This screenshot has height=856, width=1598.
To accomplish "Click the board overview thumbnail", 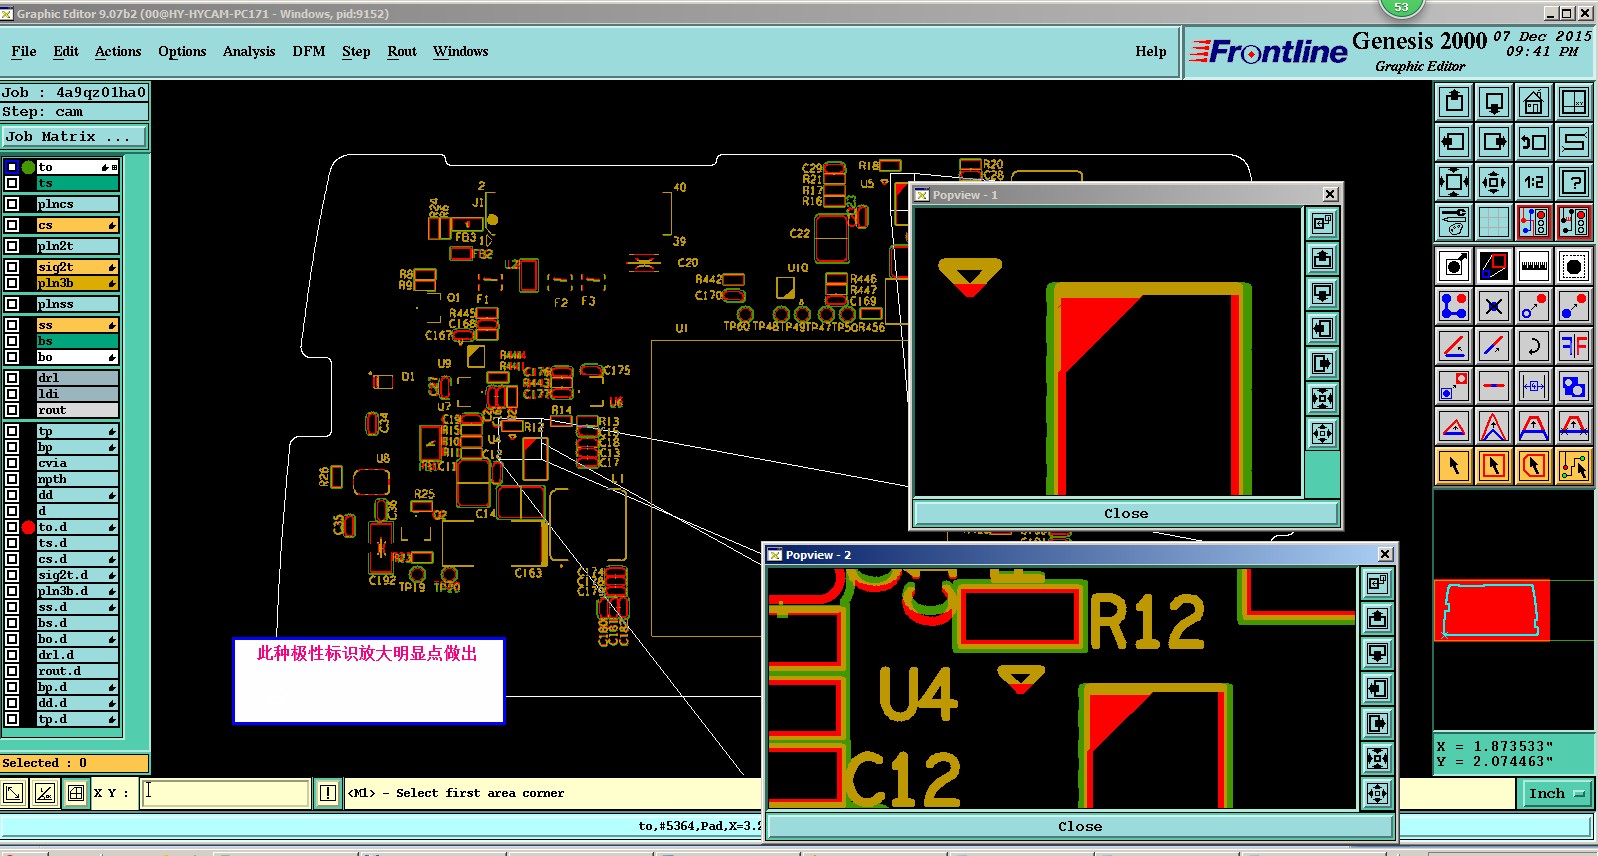I will (1492, 610).
